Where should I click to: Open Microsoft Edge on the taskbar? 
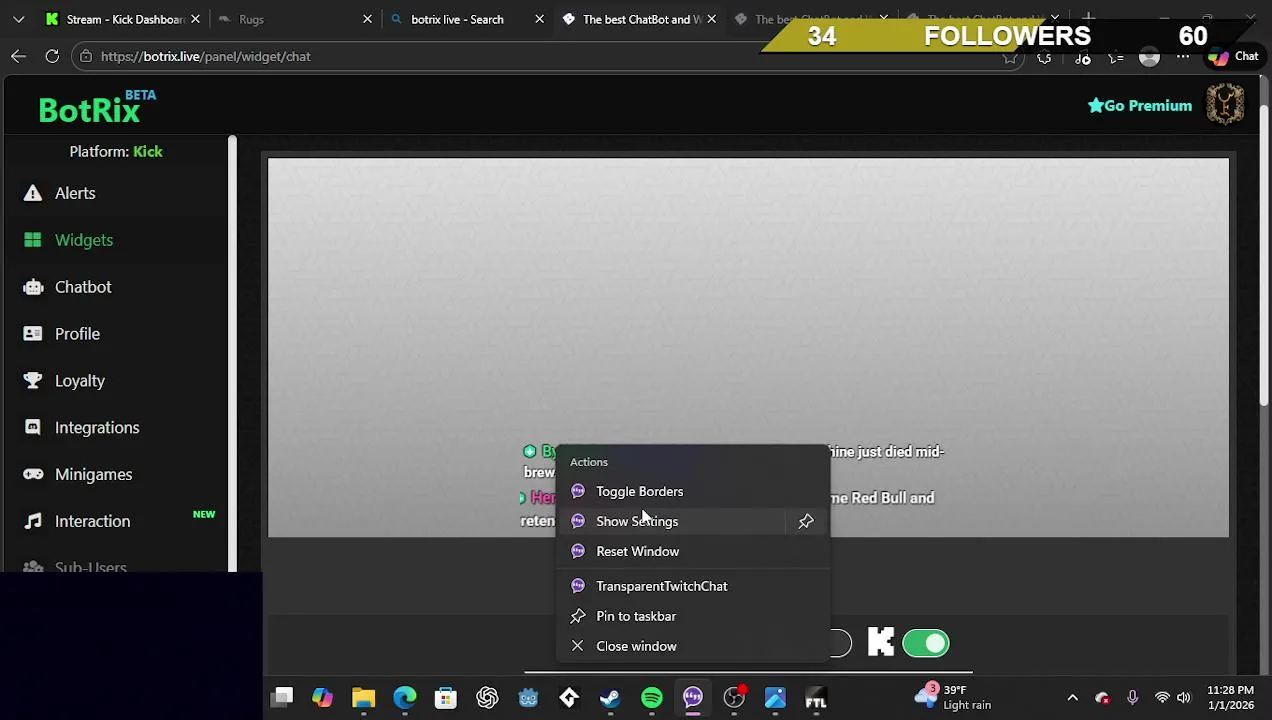405,698
